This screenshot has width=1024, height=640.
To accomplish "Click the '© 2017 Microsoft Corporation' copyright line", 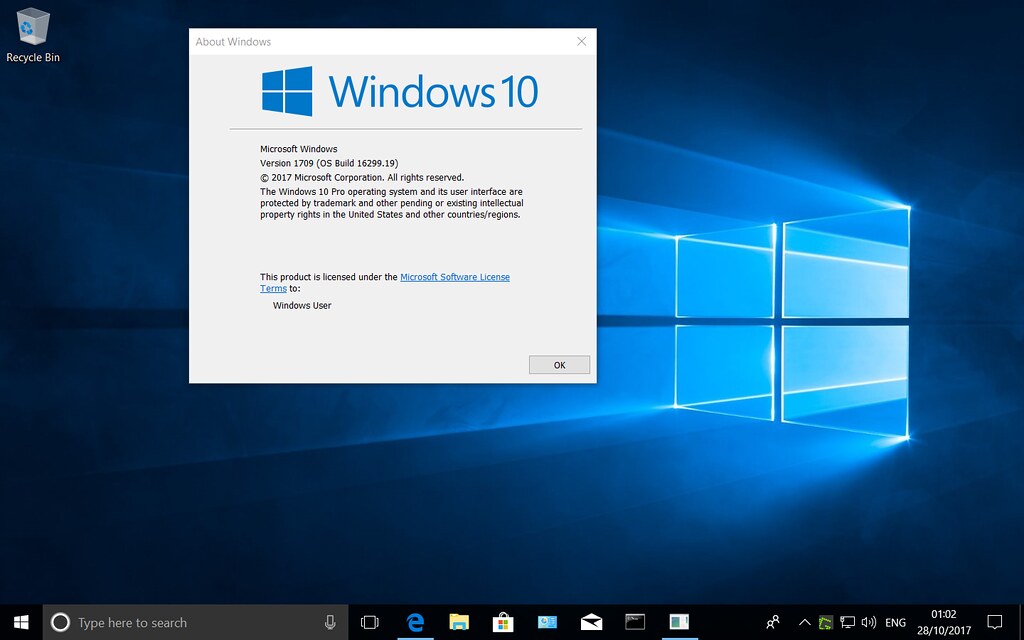I will click(x=362, y=178).
